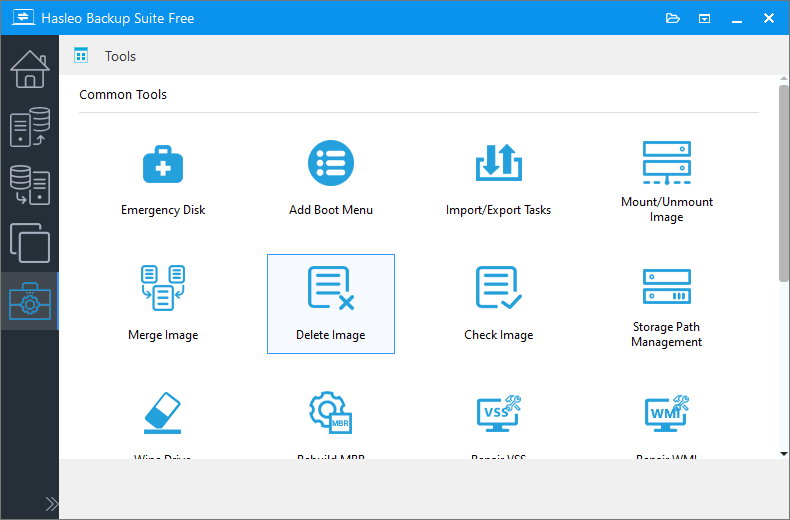
Task: Open Import/Export Tasks
Action: [x=498, y=179]
